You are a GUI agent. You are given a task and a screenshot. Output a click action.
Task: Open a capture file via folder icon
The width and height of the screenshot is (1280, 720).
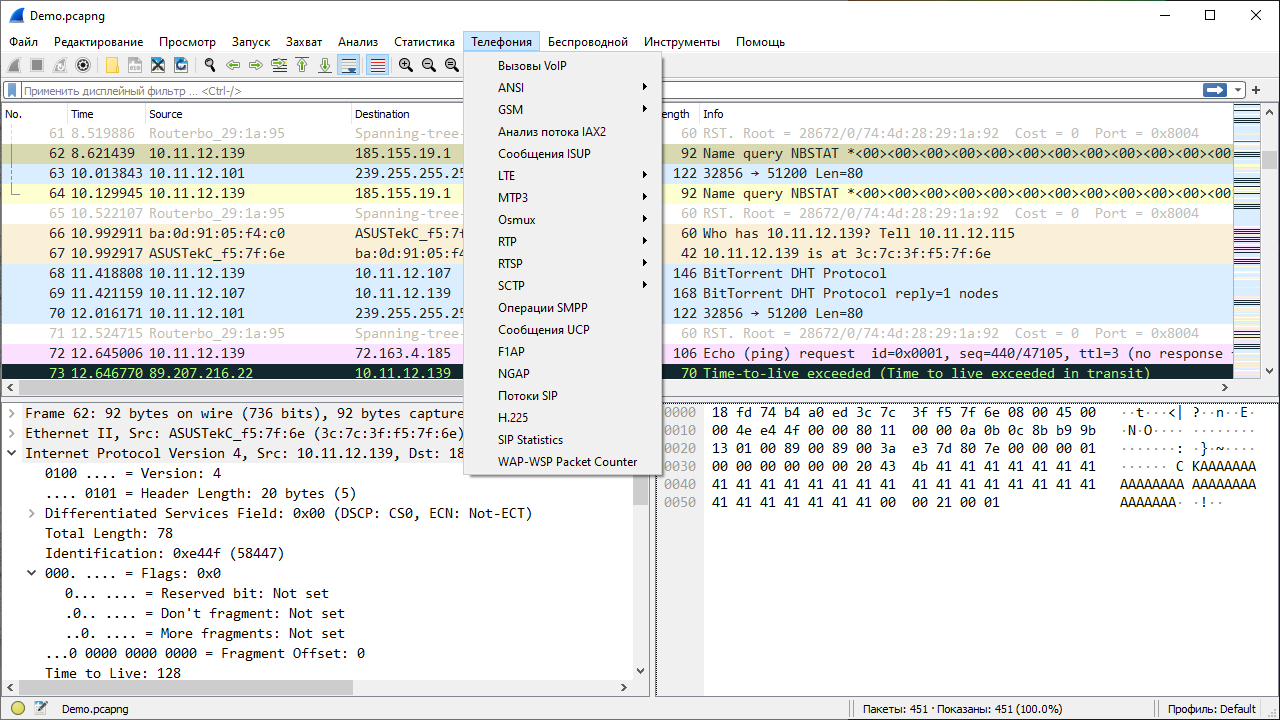click(x=112, y=65)
